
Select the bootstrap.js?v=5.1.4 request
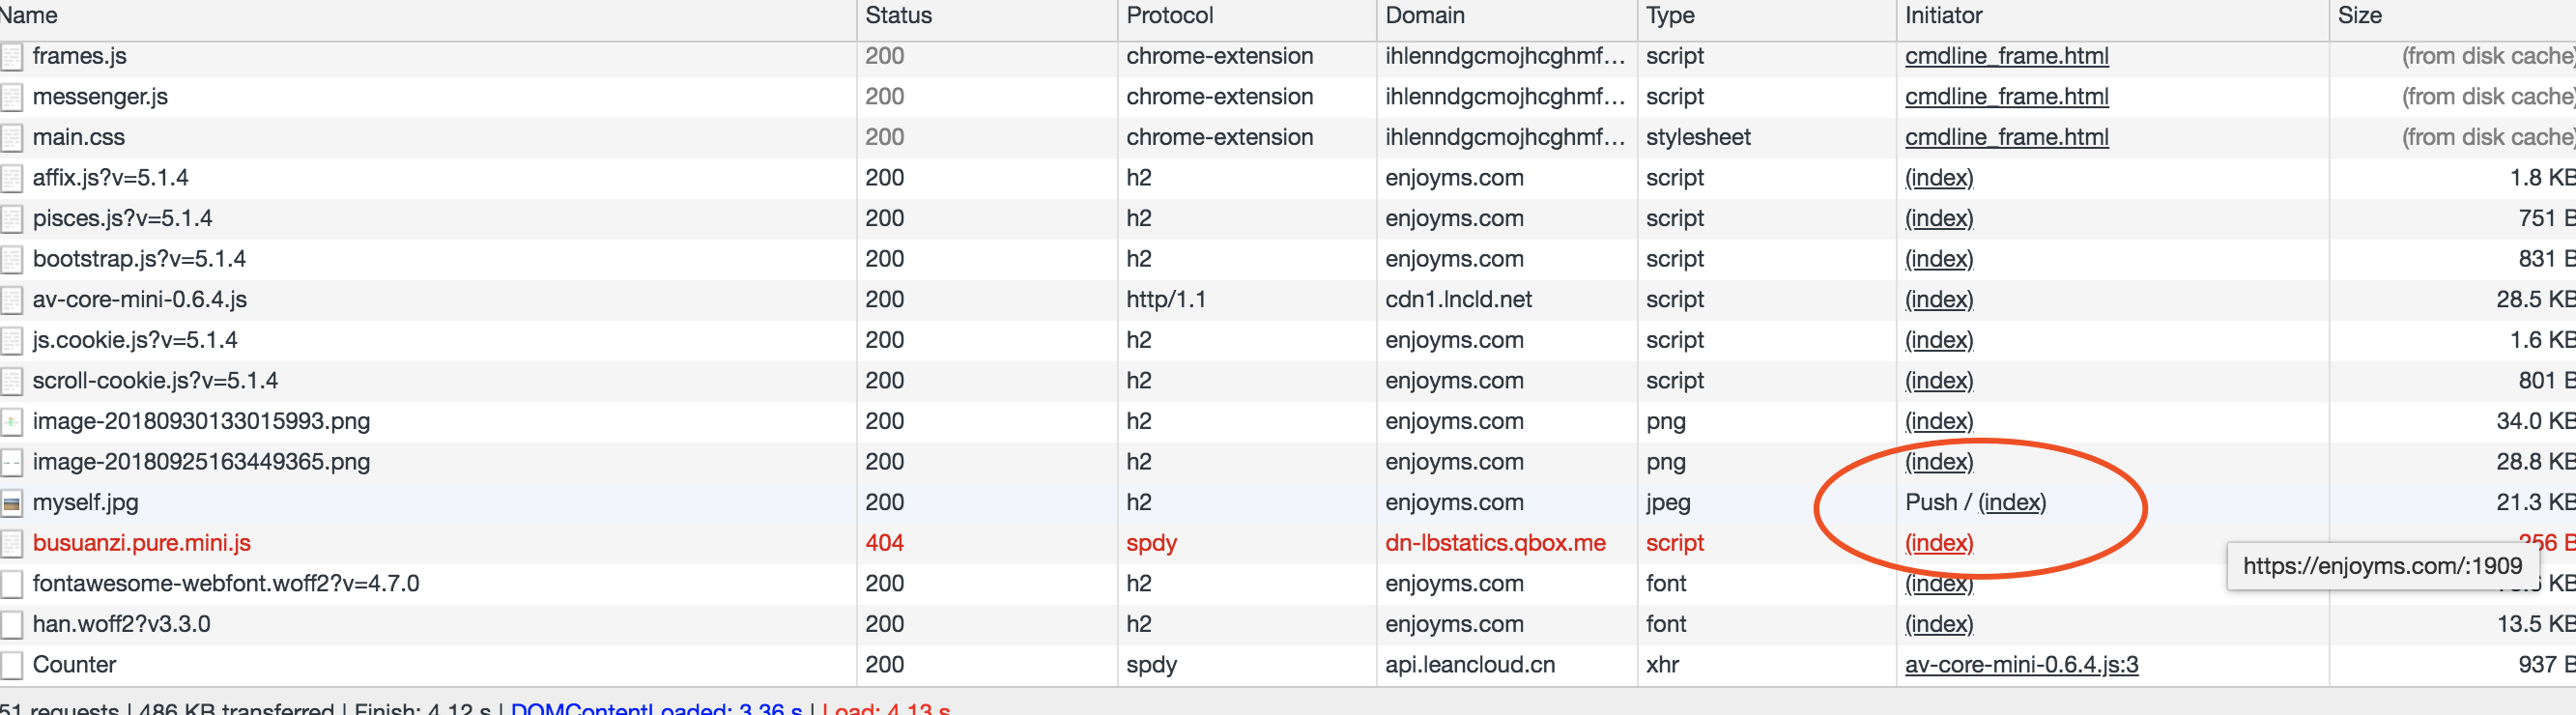coord(139,259)
